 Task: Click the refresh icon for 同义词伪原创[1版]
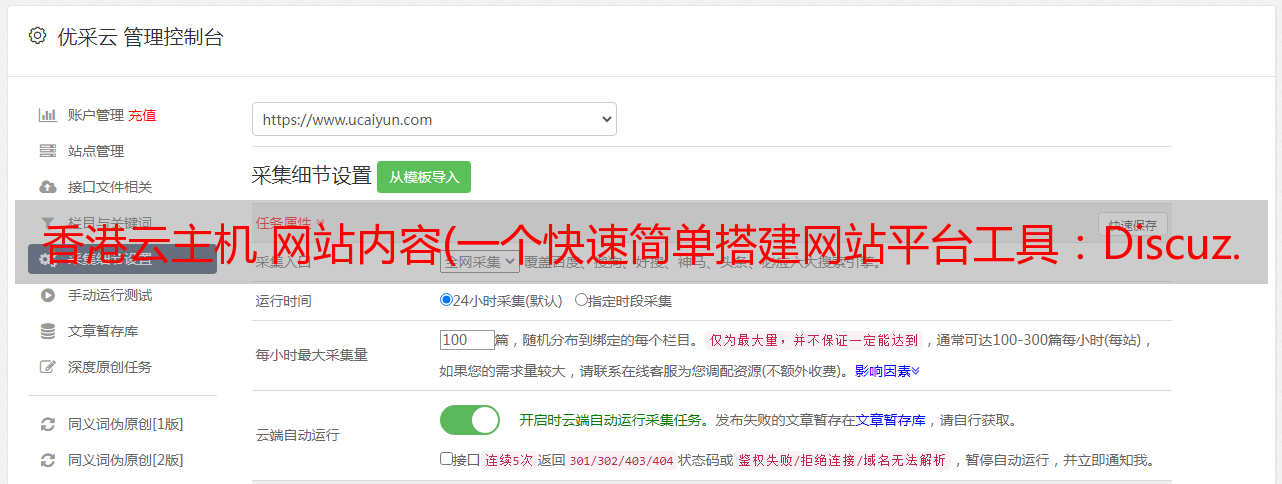[47, 424]
